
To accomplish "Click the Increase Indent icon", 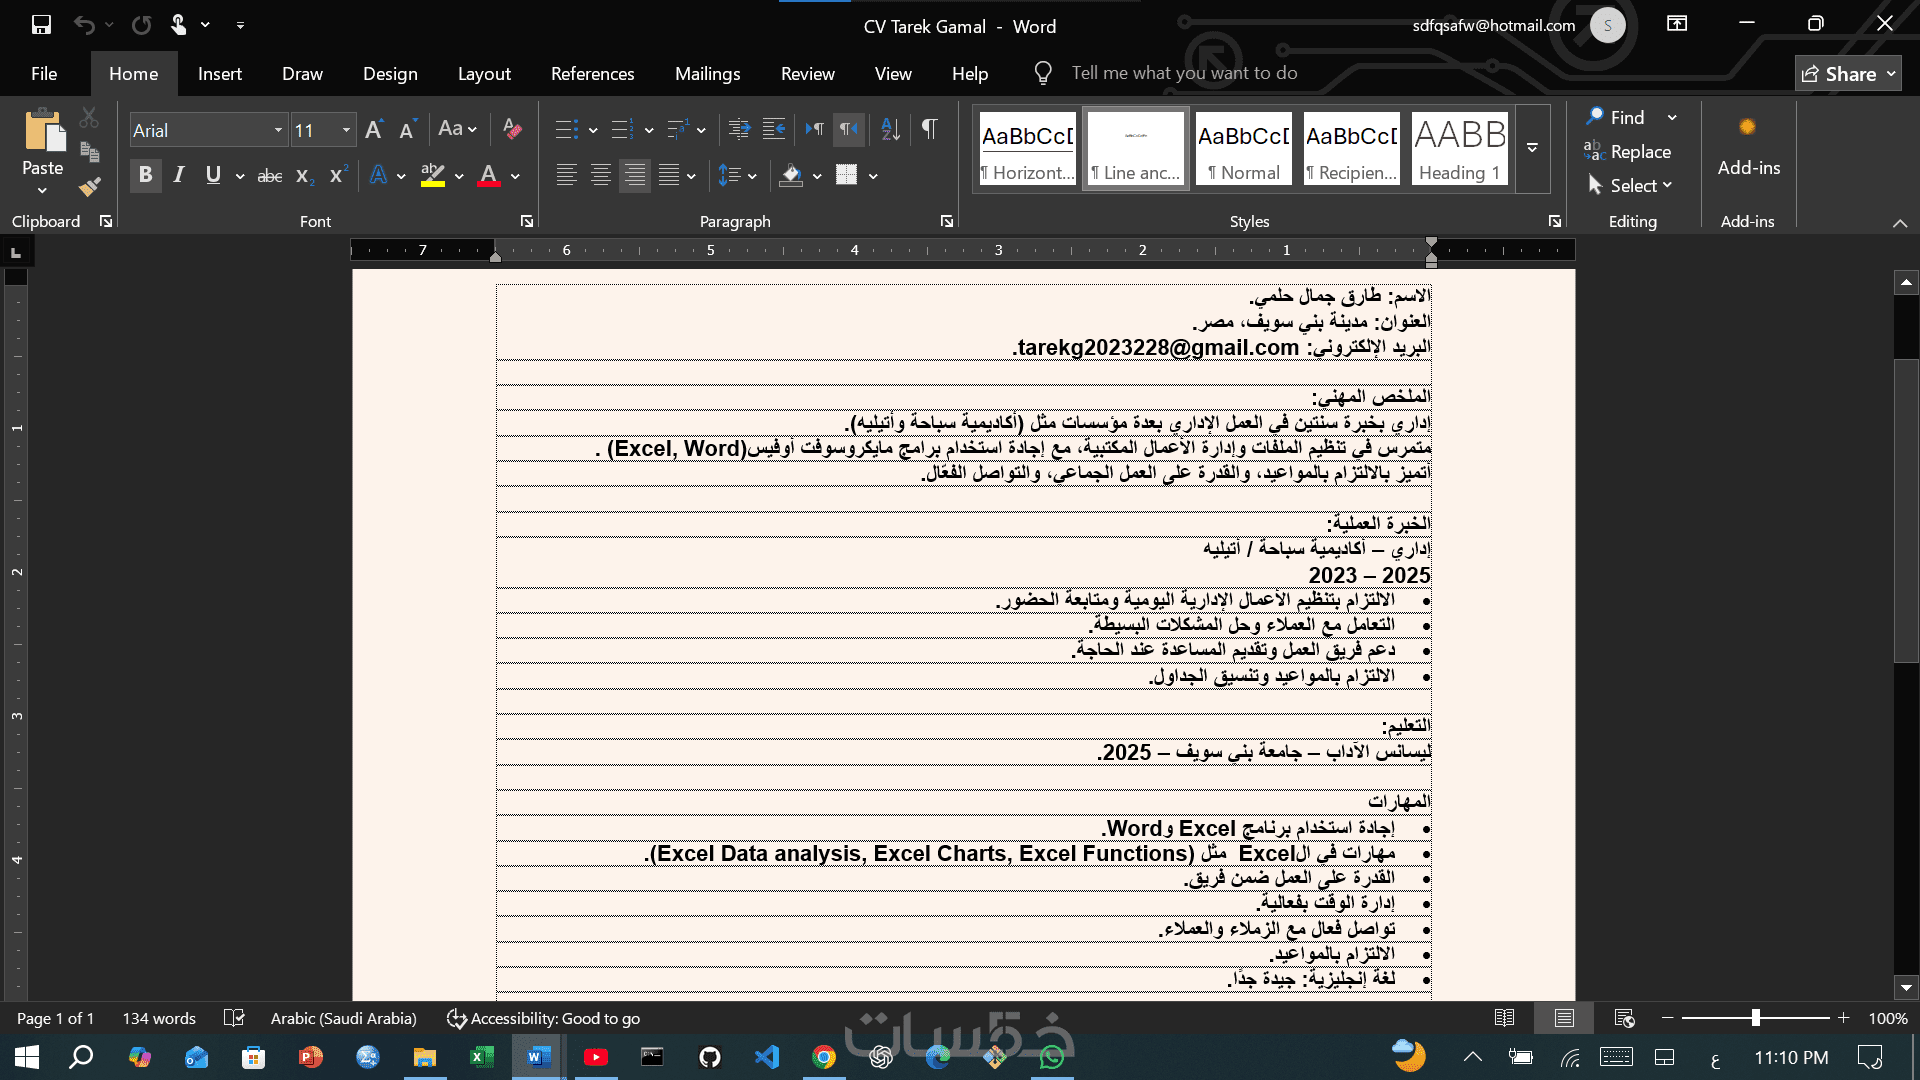I will click(774, 129).
